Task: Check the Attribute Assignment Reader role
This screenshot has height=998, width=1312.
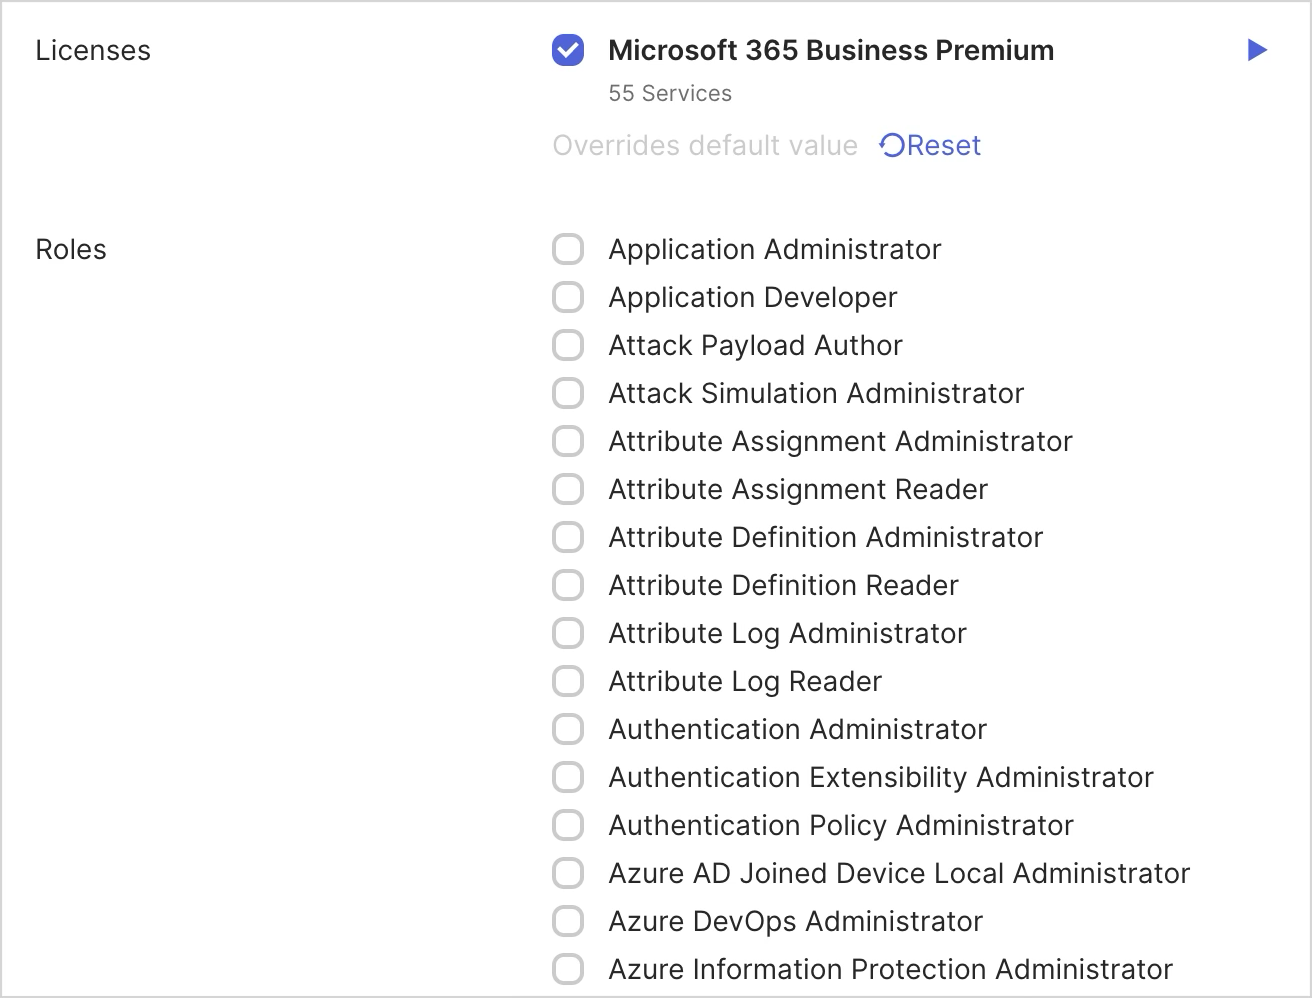Action: click(568, 489)
